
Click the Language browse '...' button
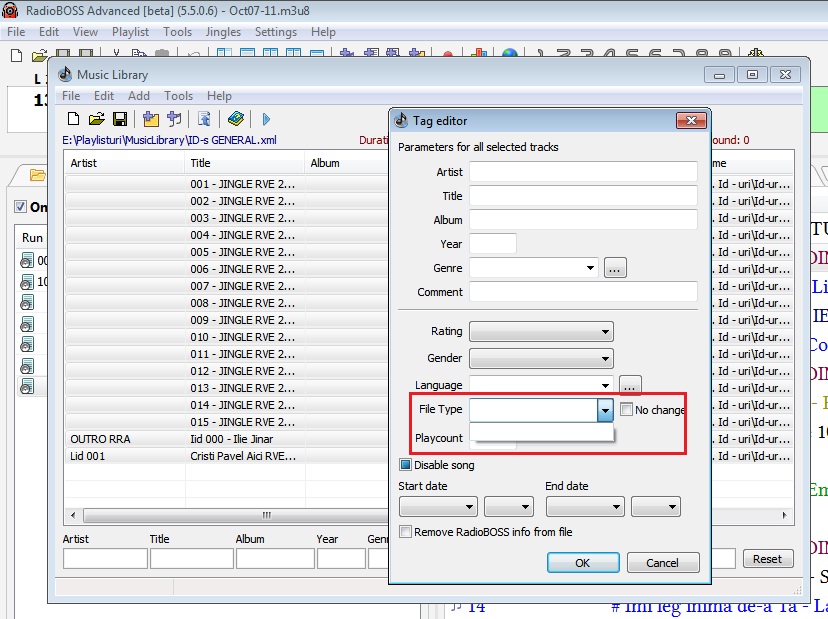coord(630,384)
